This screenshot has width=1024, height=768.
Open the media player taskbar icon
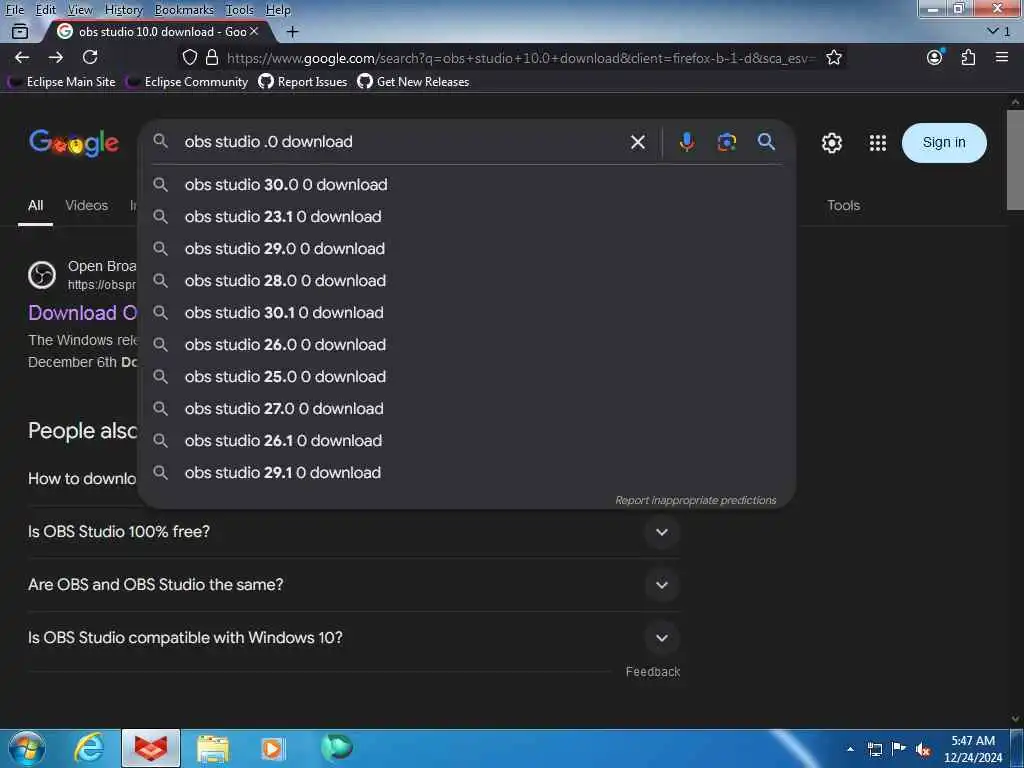[x=272, y=748]
